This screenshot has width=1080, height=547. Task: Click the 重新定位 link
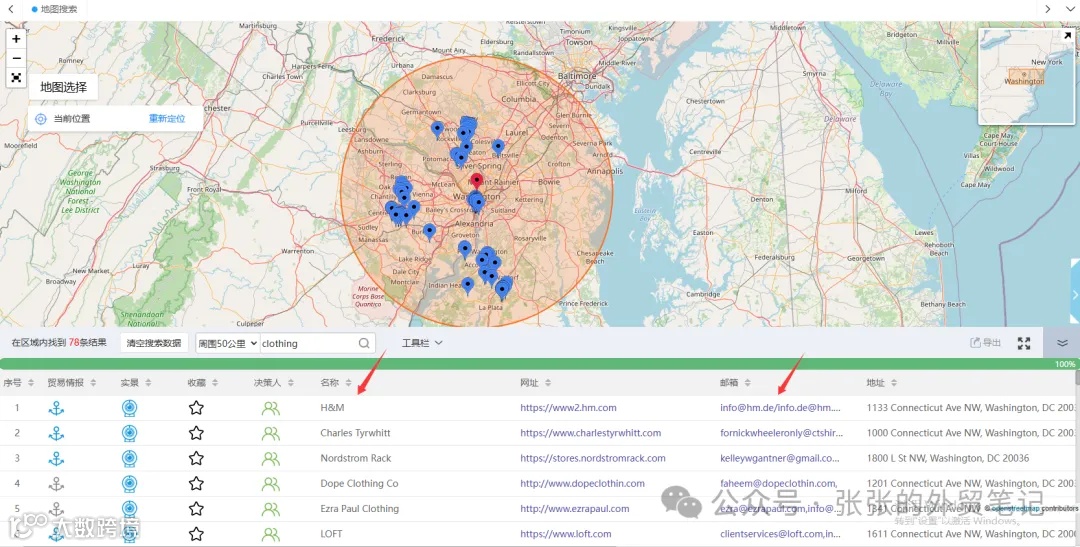[167, 118]
